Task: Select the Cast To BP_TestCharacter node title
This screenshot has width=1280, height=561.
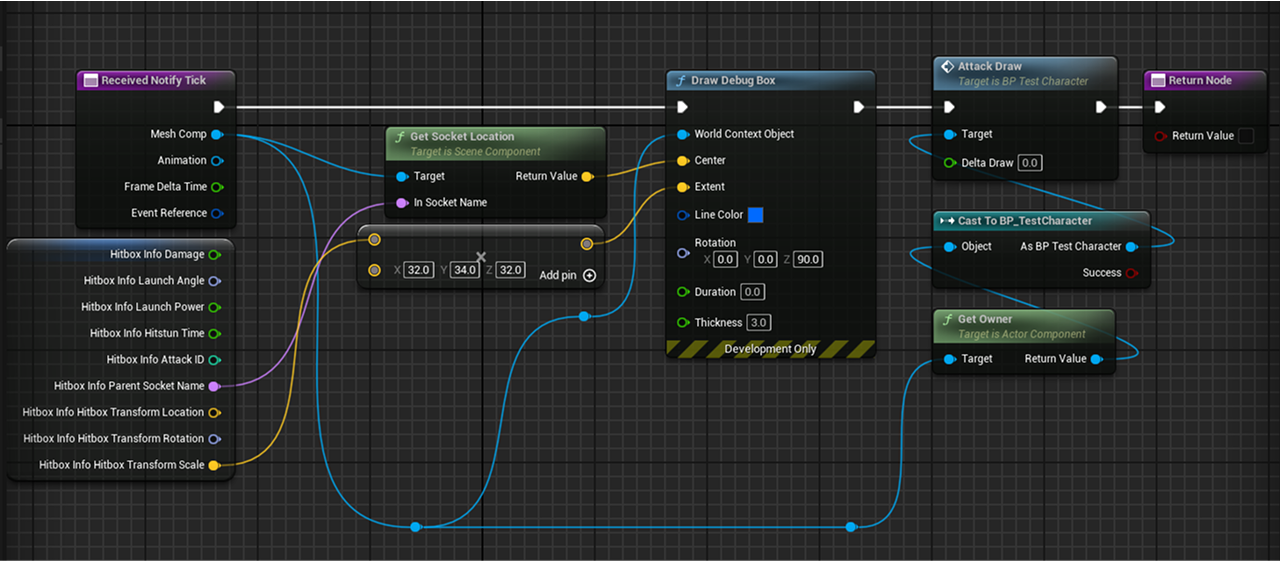Action: coord(1025,220)
